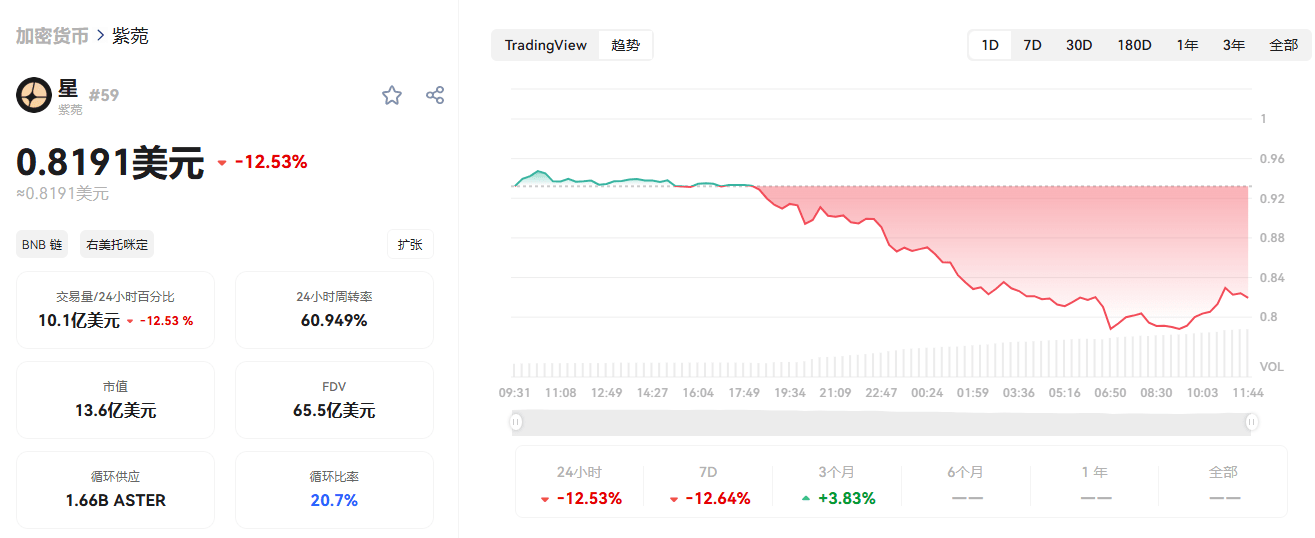Select the 7D time range
The image size is (1315, 538).
click(1033, 45)
